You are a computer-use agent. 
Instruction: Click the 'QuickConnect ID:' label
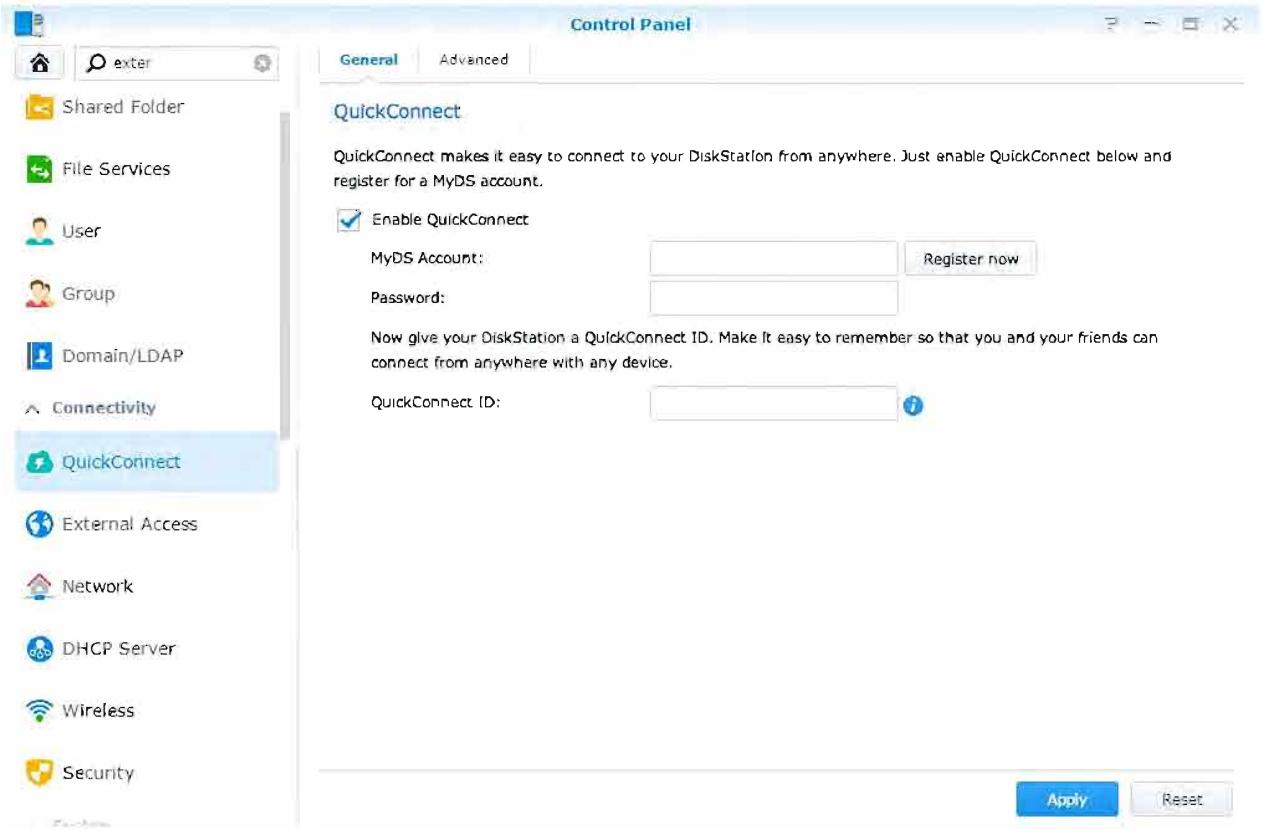[435, 404]
